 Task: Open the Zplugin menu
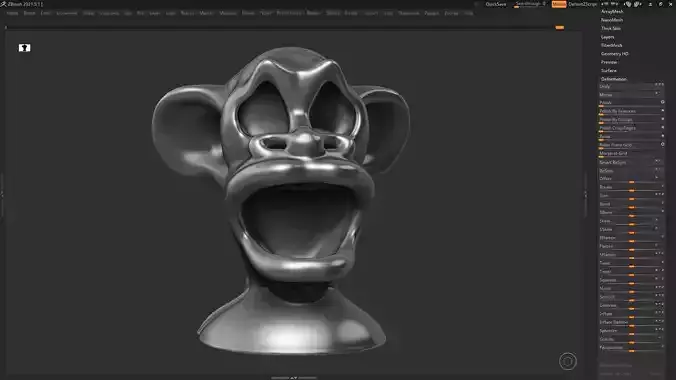432,13
